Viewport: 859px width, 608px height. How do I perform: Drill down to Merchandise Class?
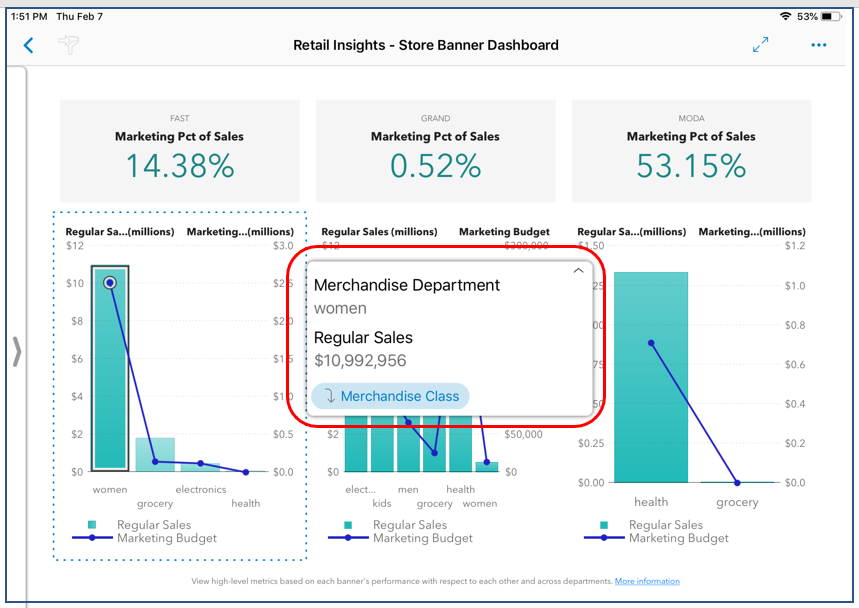389,396
